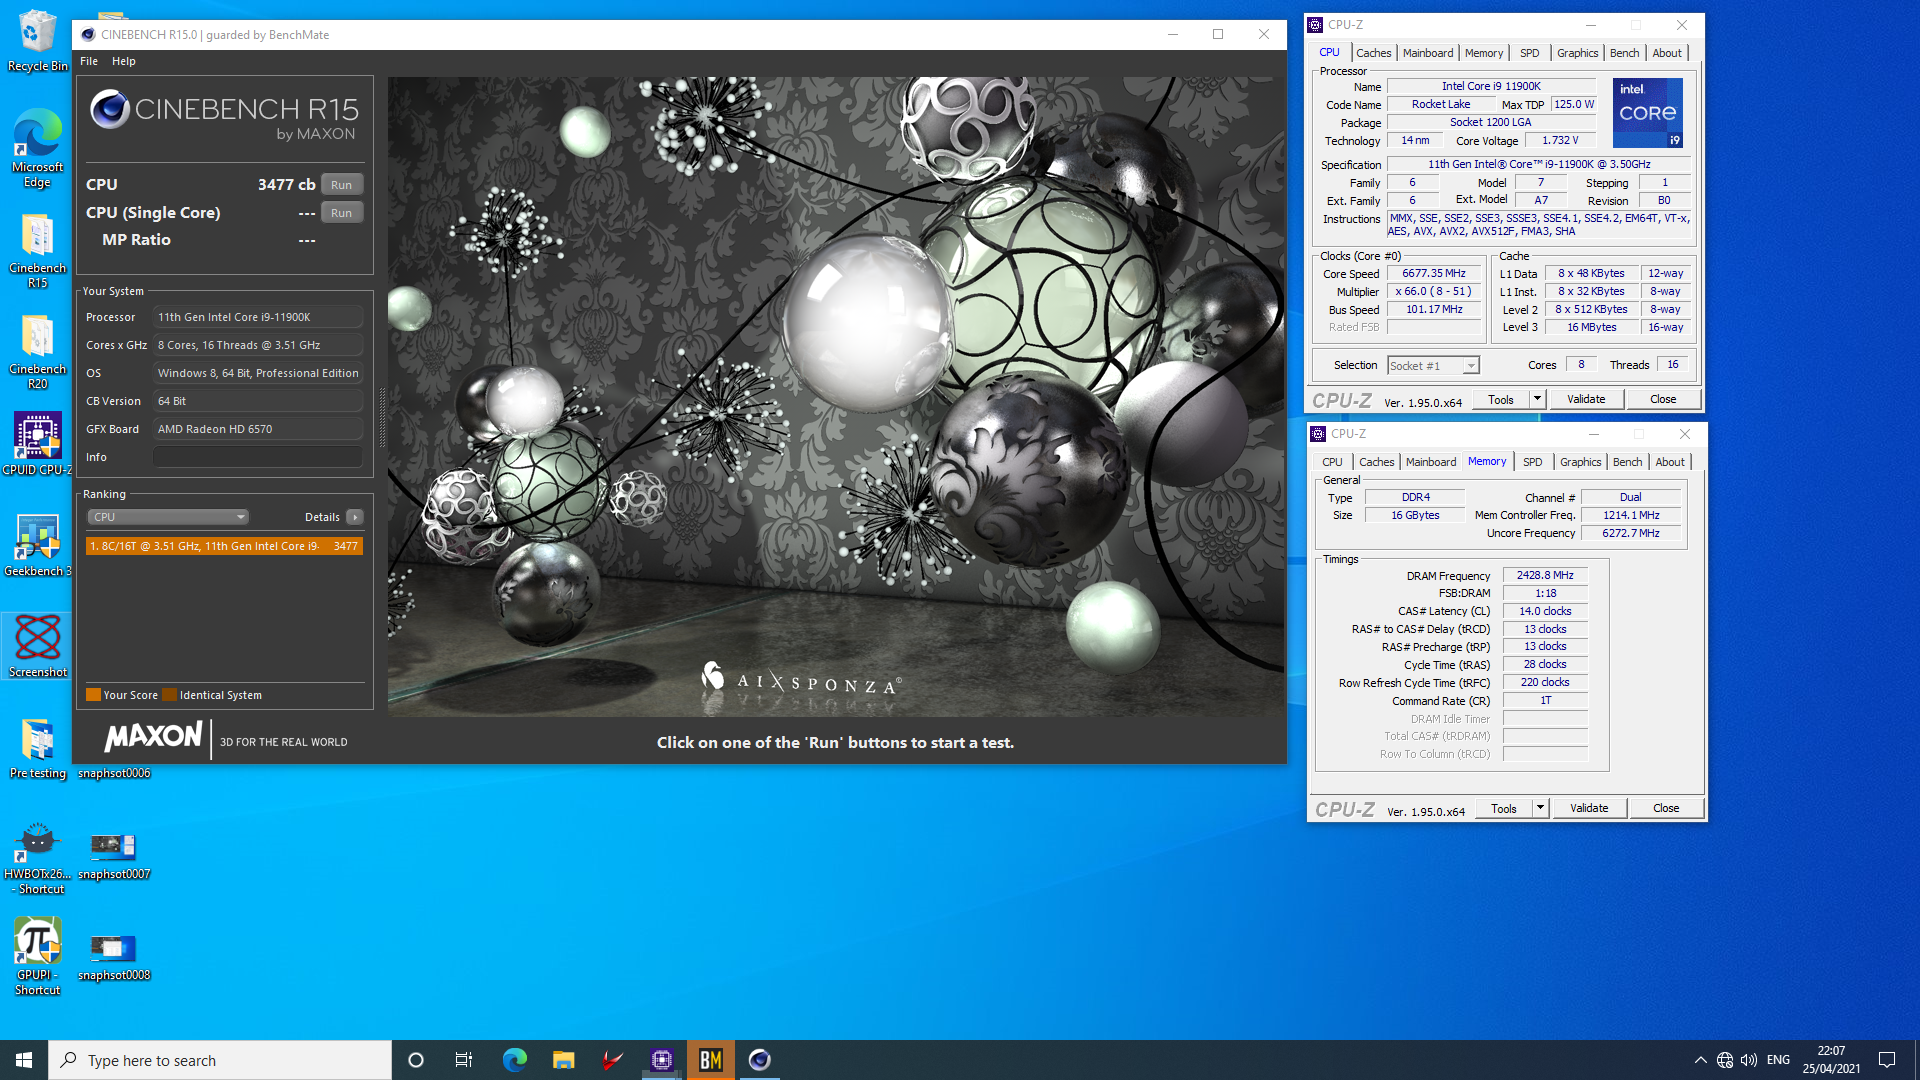Open Bench tab in top CPU-Z window
Screen dimensions: 1920x1080
[1624, 53]
